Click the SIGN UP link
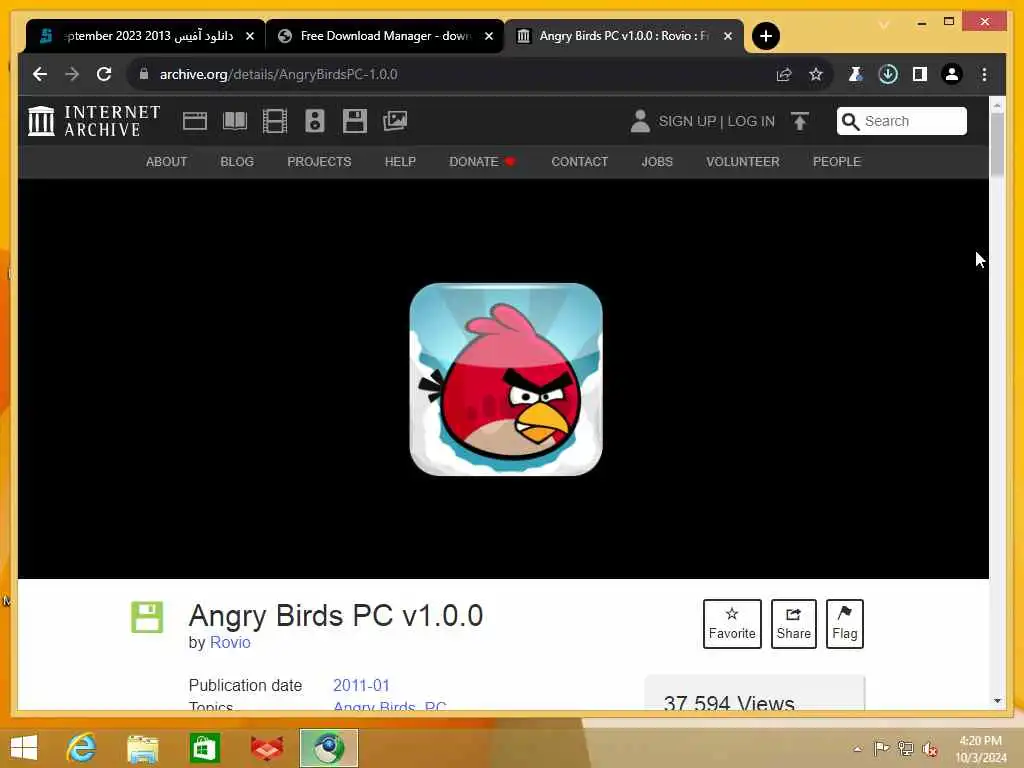 tap(687, 121)
